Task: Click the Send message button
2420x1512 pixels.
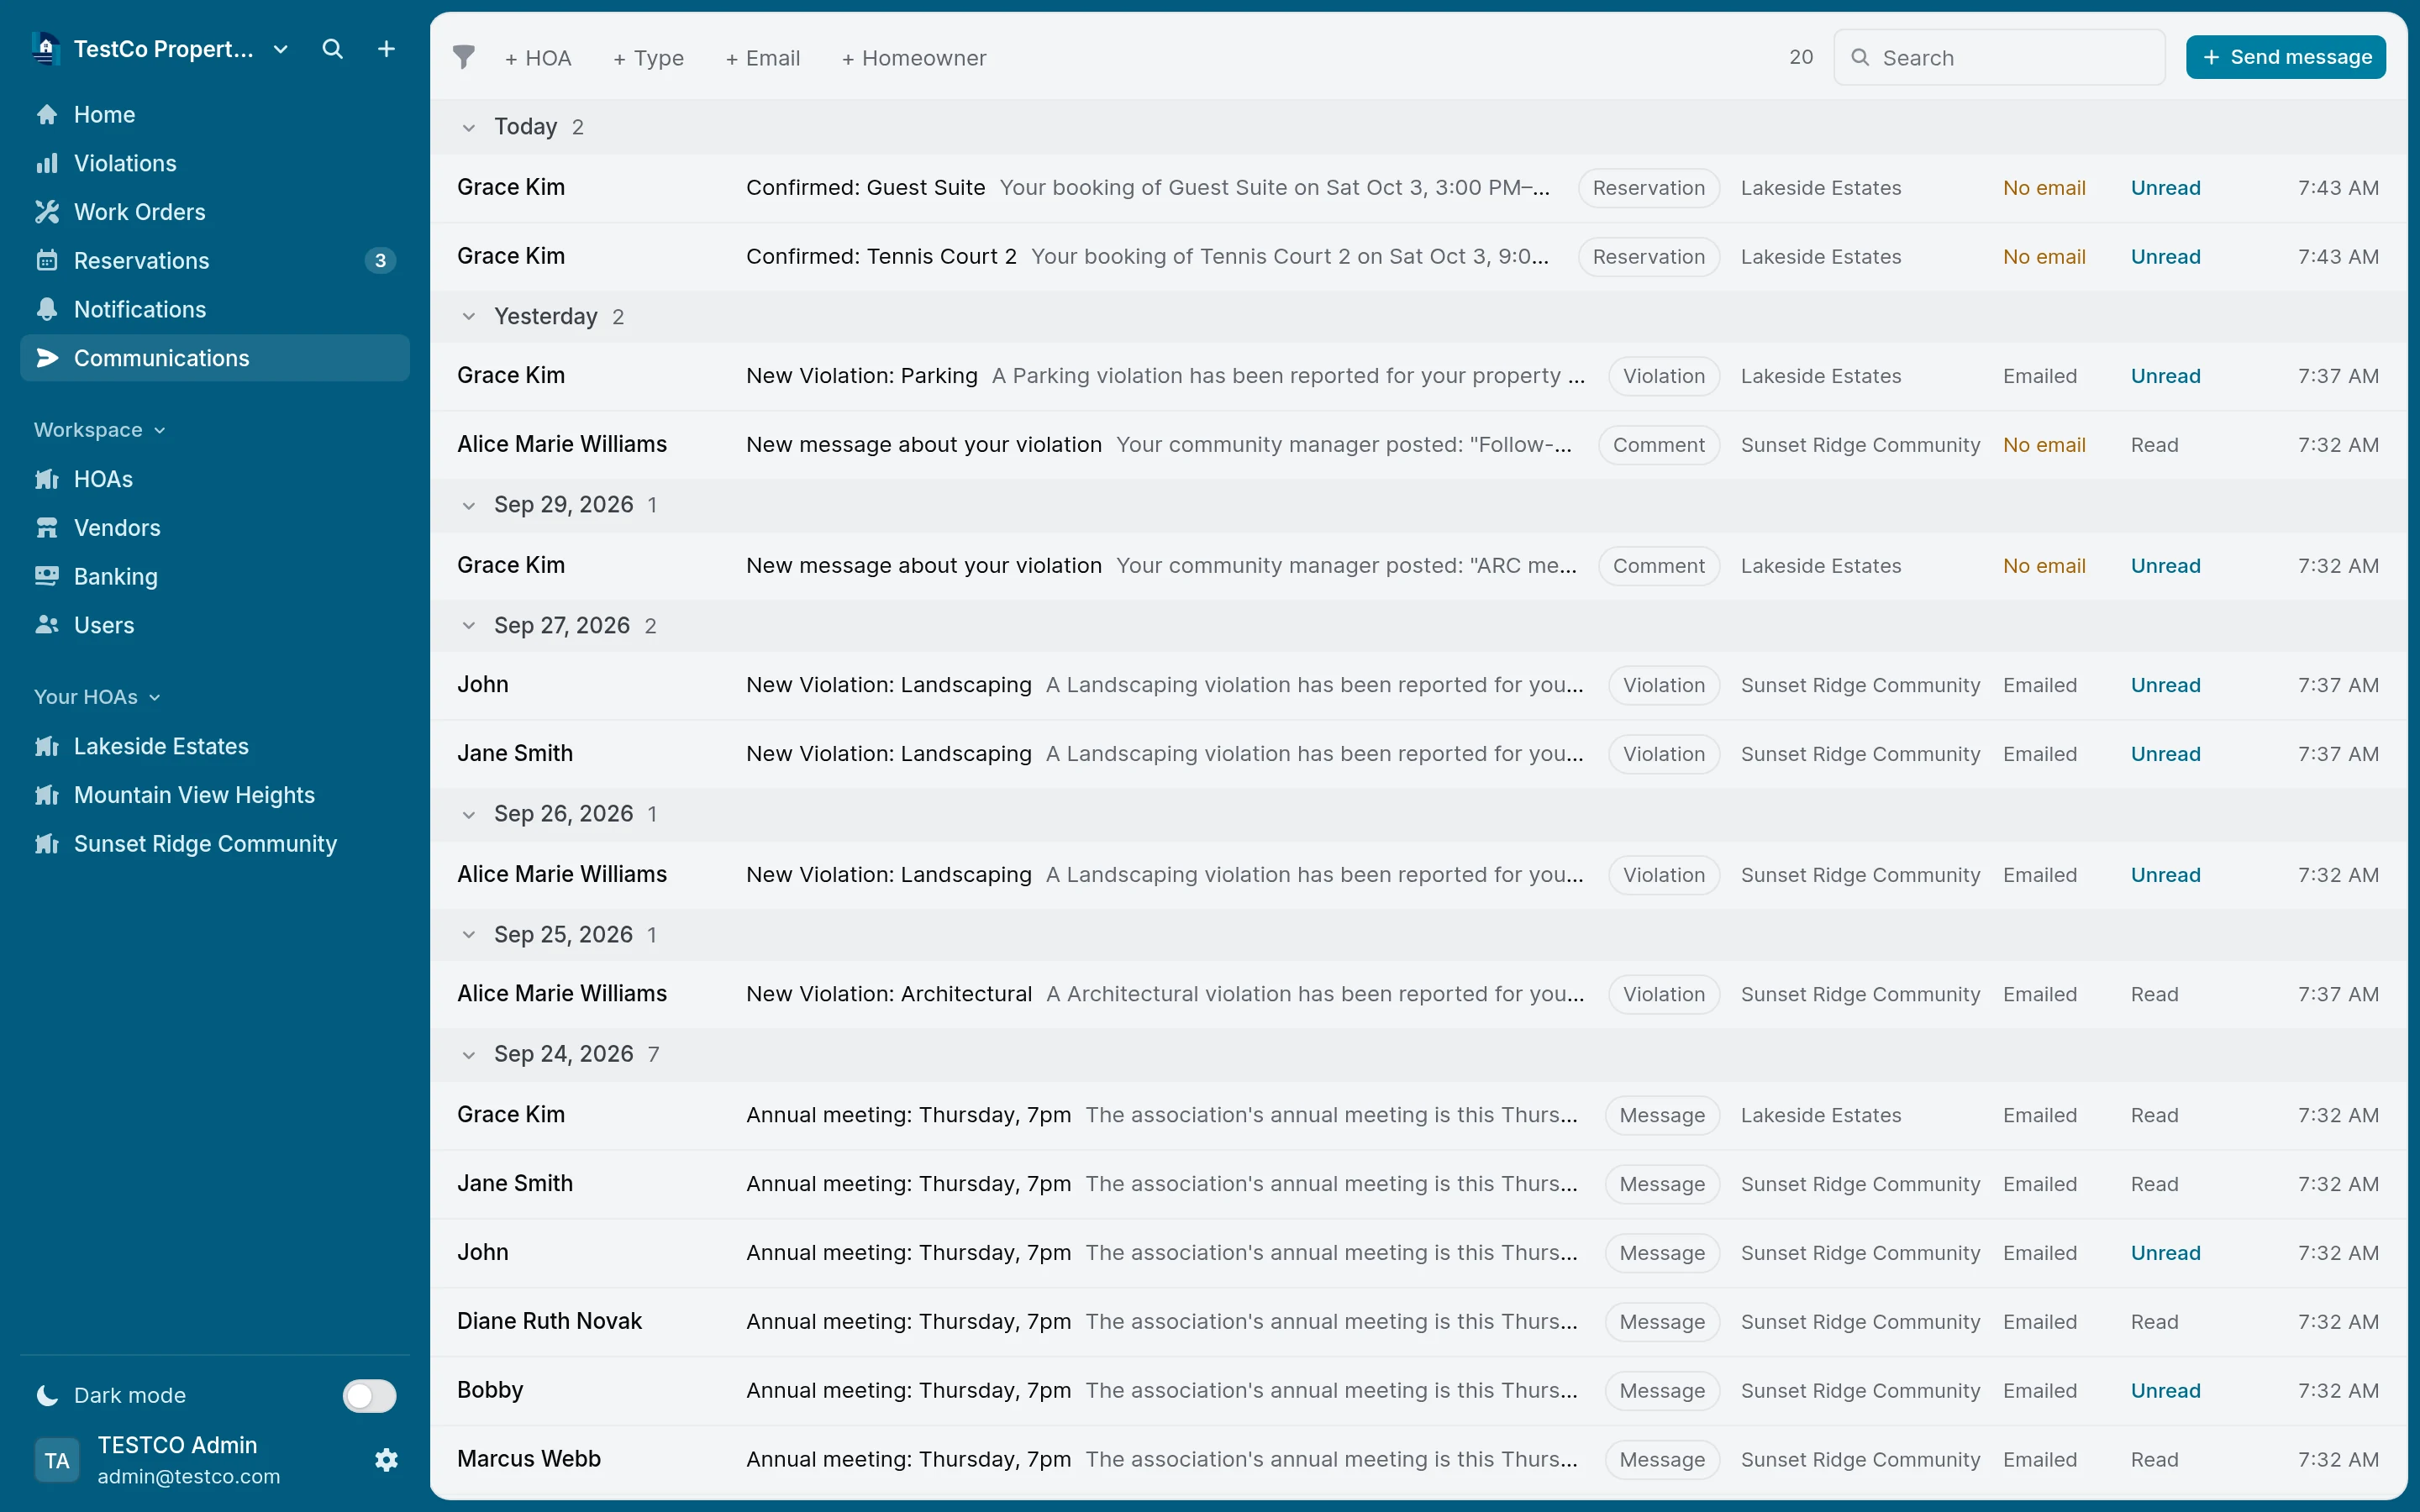Action: pos(2286,57)
